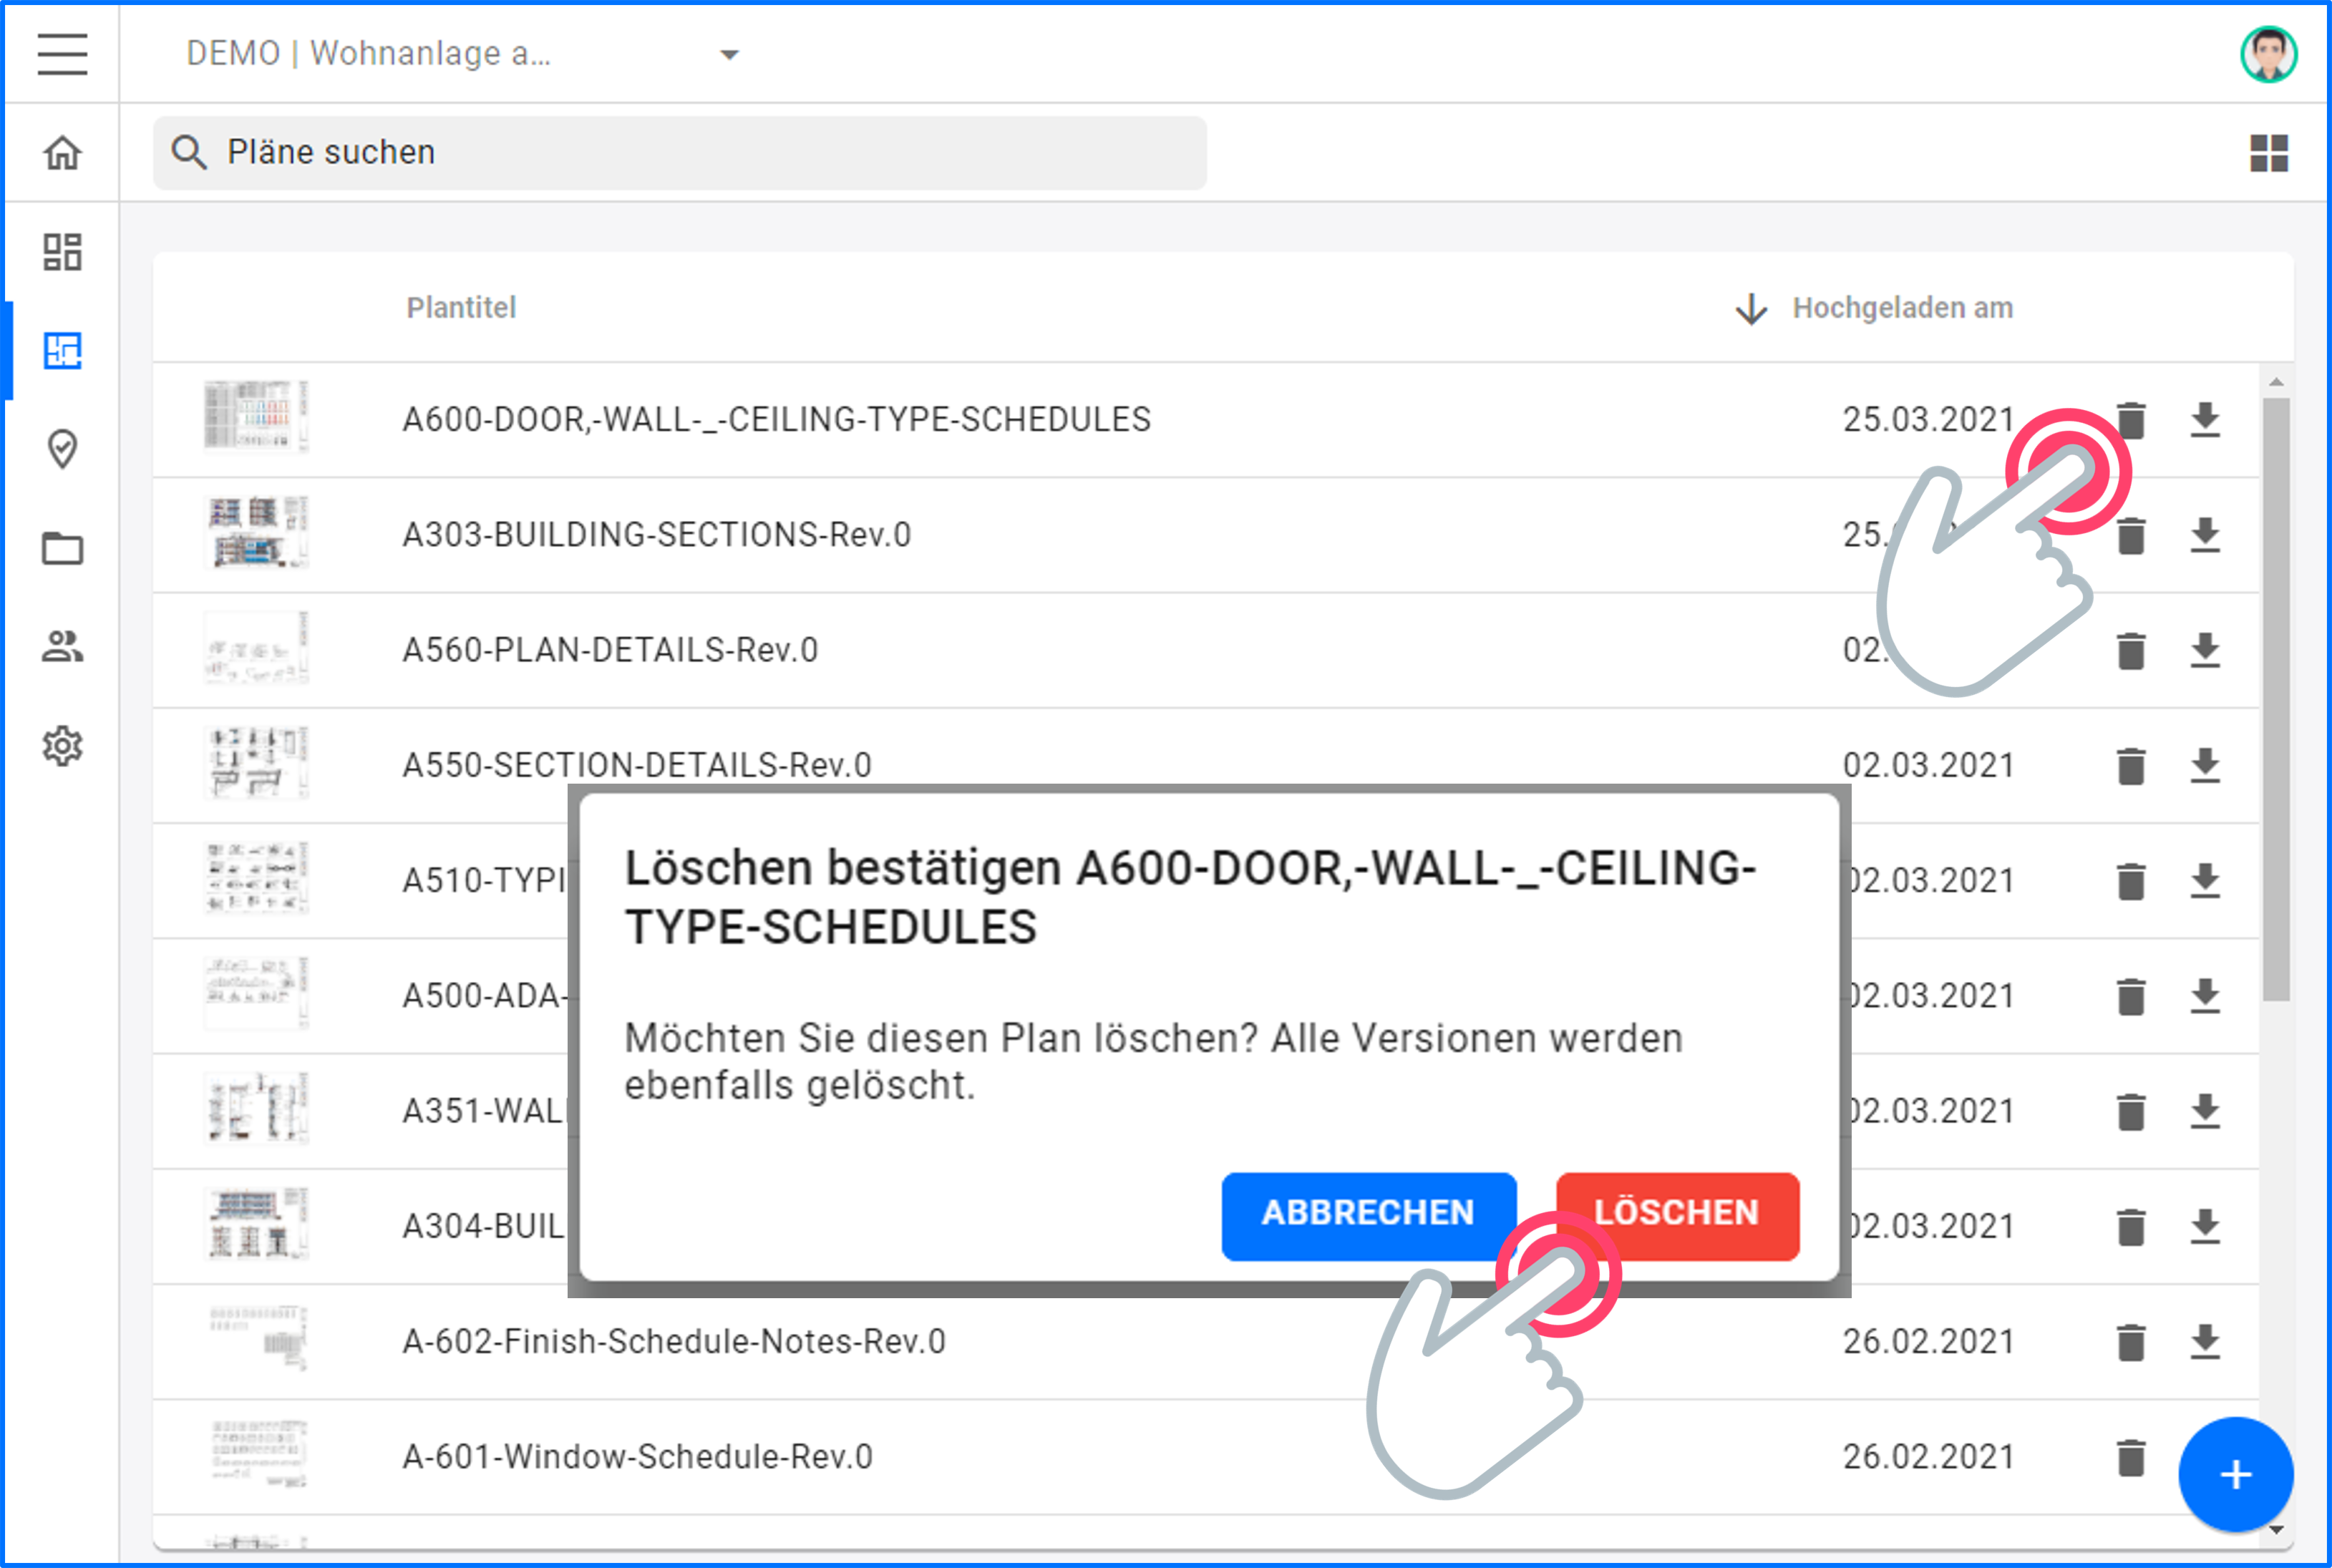Open the location pin tasks icon

(62, 449)
